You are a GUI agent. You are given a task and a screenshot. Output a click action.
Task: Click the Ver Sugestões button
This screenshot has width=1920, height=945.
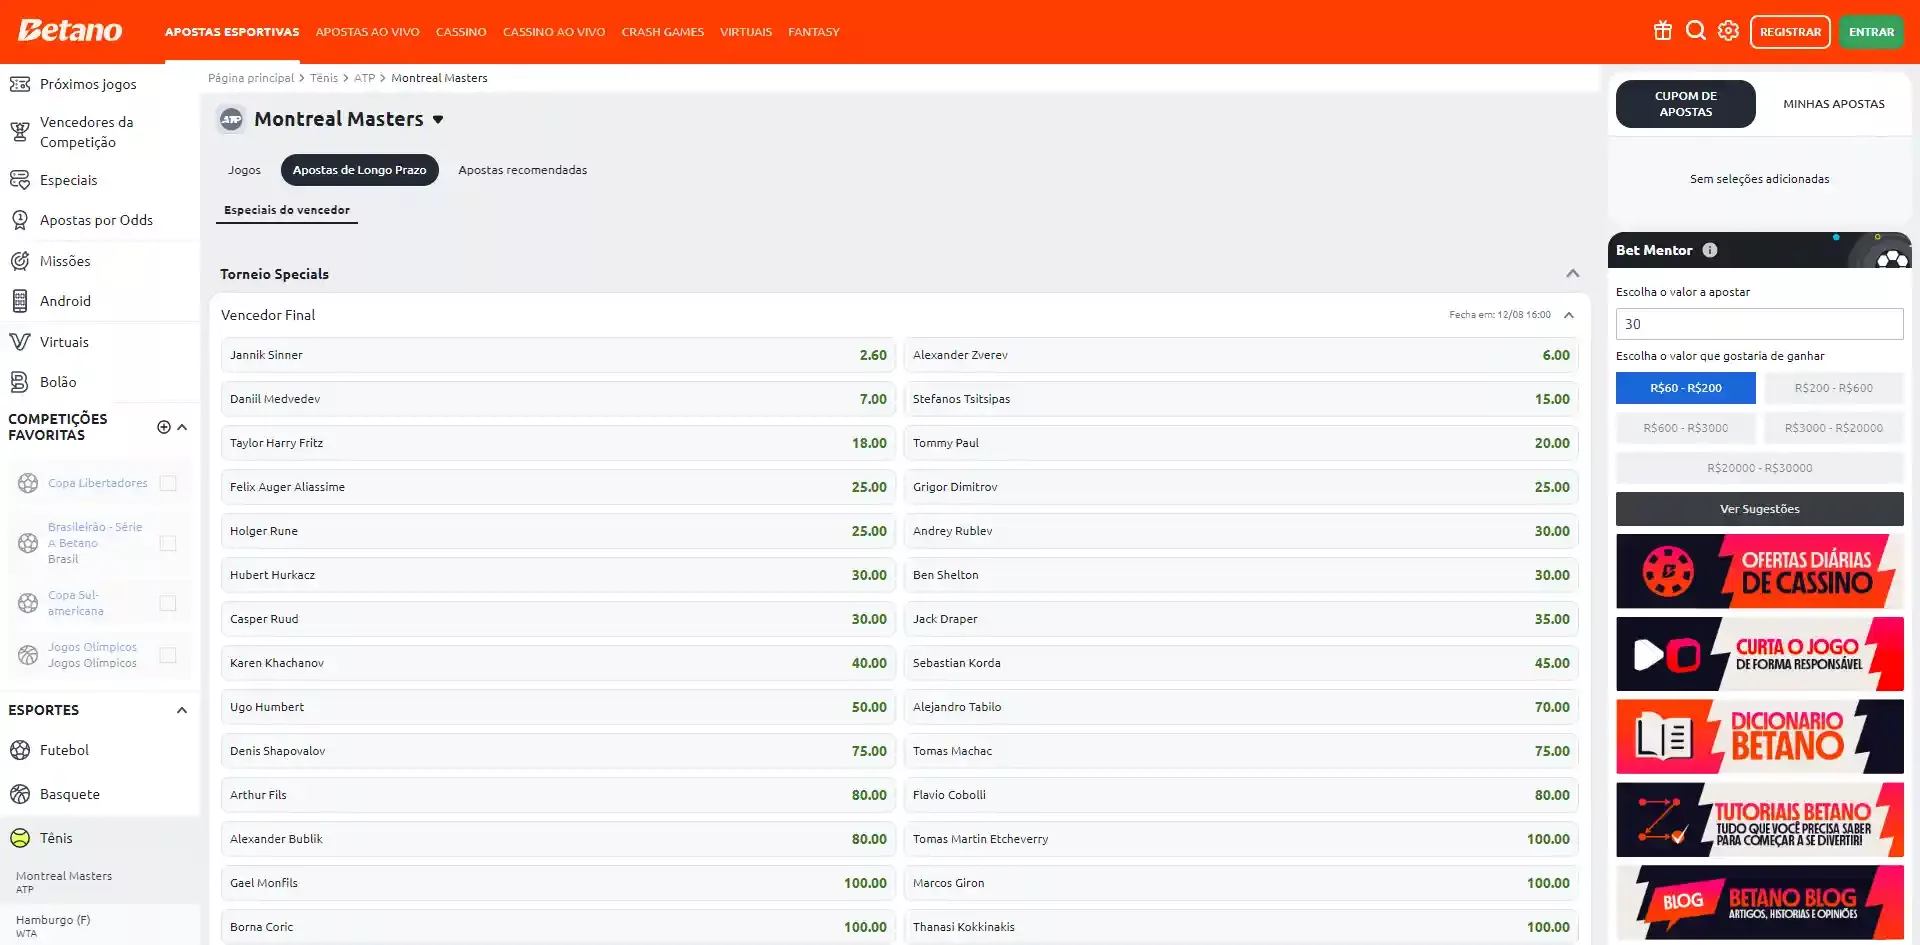1759,509
